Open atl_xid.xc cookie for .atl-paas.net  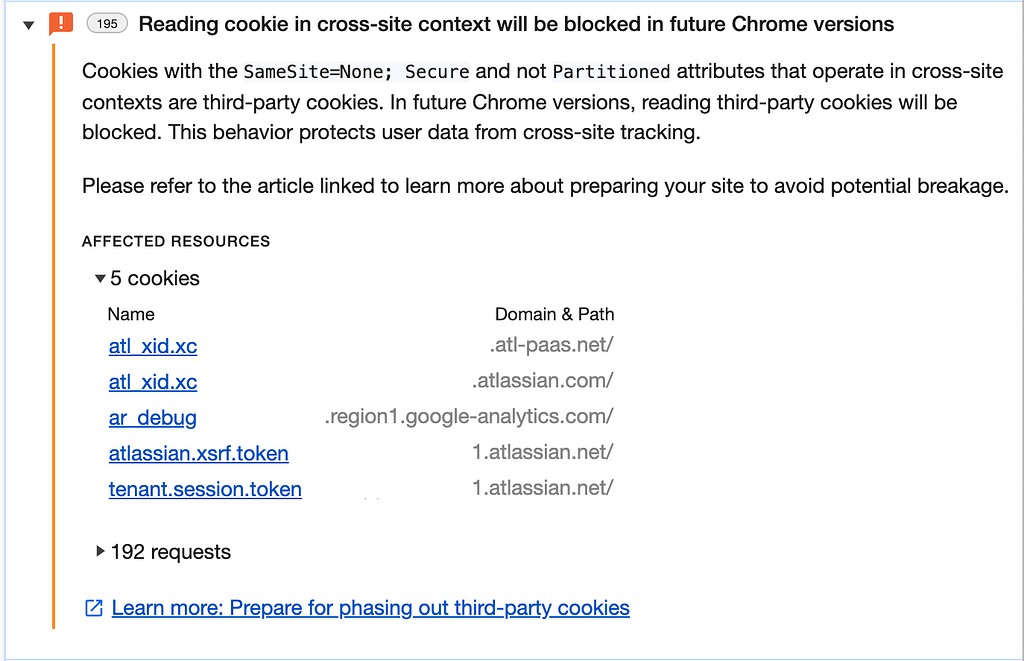153,346
